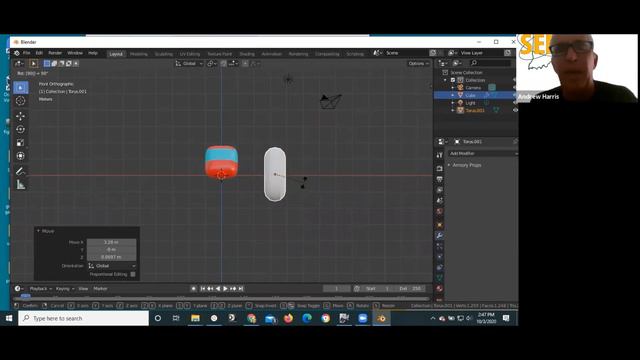The height and width of the screenshot is (360, 640).
Task: Jump to the timeline end frame
Action: (241, 289)
